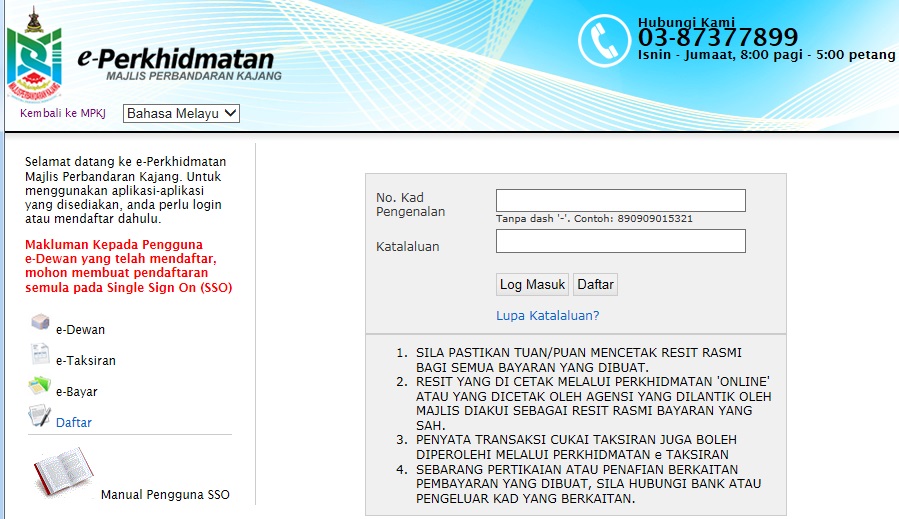Viewport: 899px width, 519px height.
Task: Click the Daftar pen-and-paper icon
Action: click(40, 415)
